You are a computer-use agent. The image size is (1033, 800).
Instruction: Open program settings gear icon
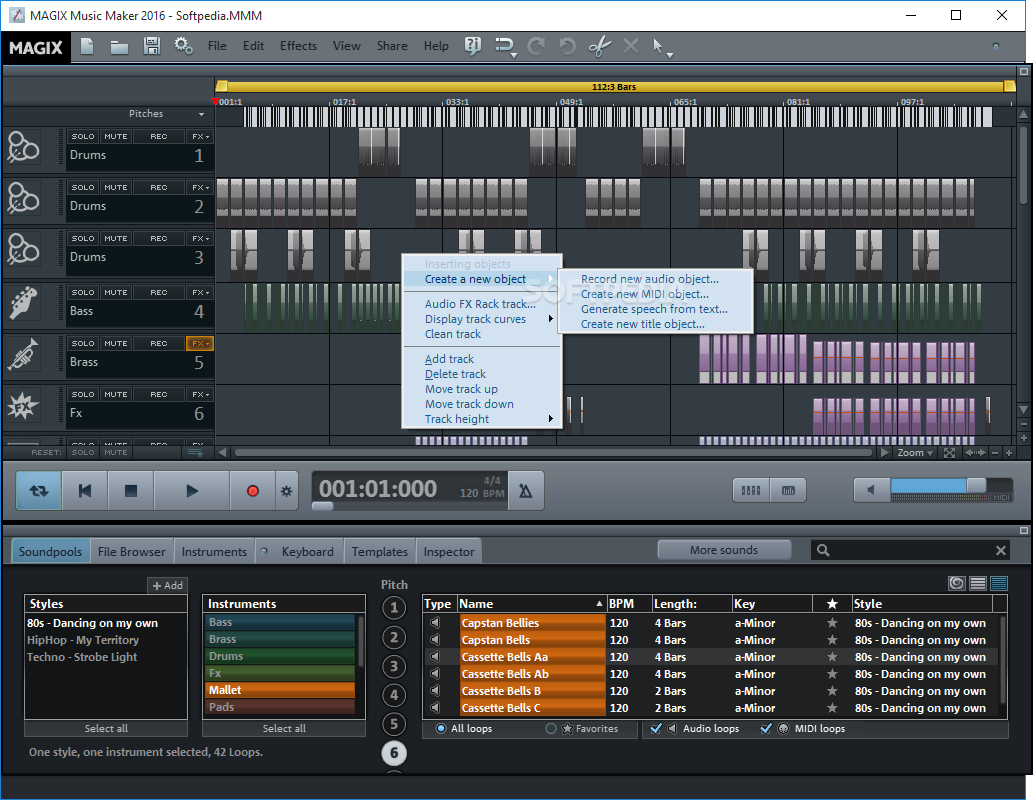coord(183,46)
